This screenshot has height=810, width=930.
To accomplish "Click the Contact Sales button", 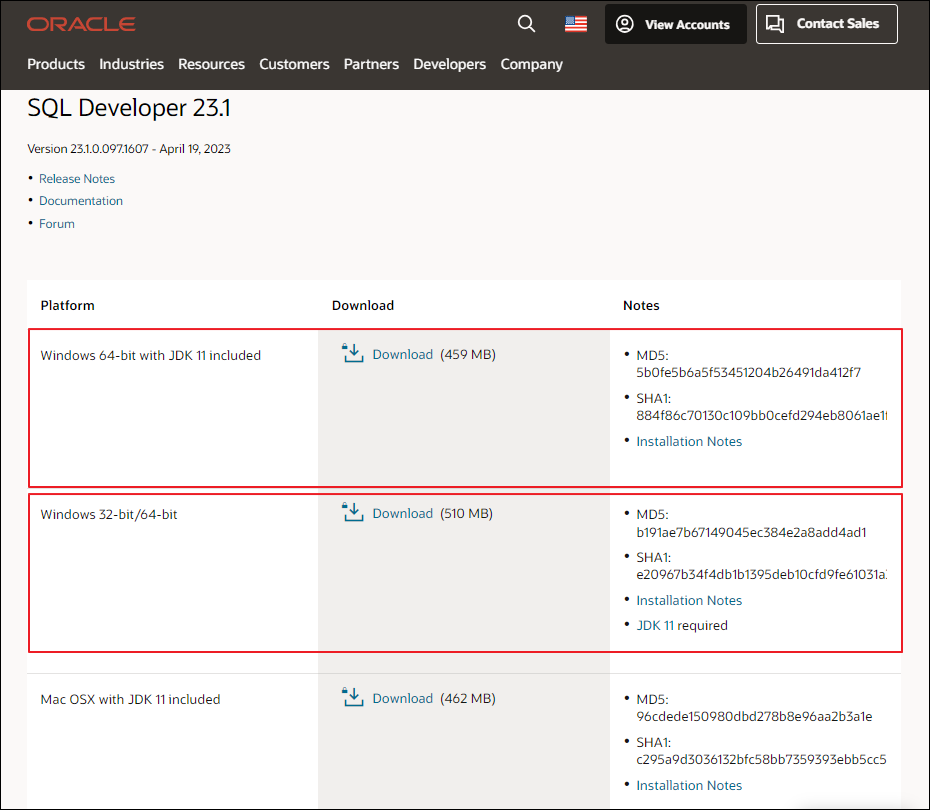I will pos(827,24).
